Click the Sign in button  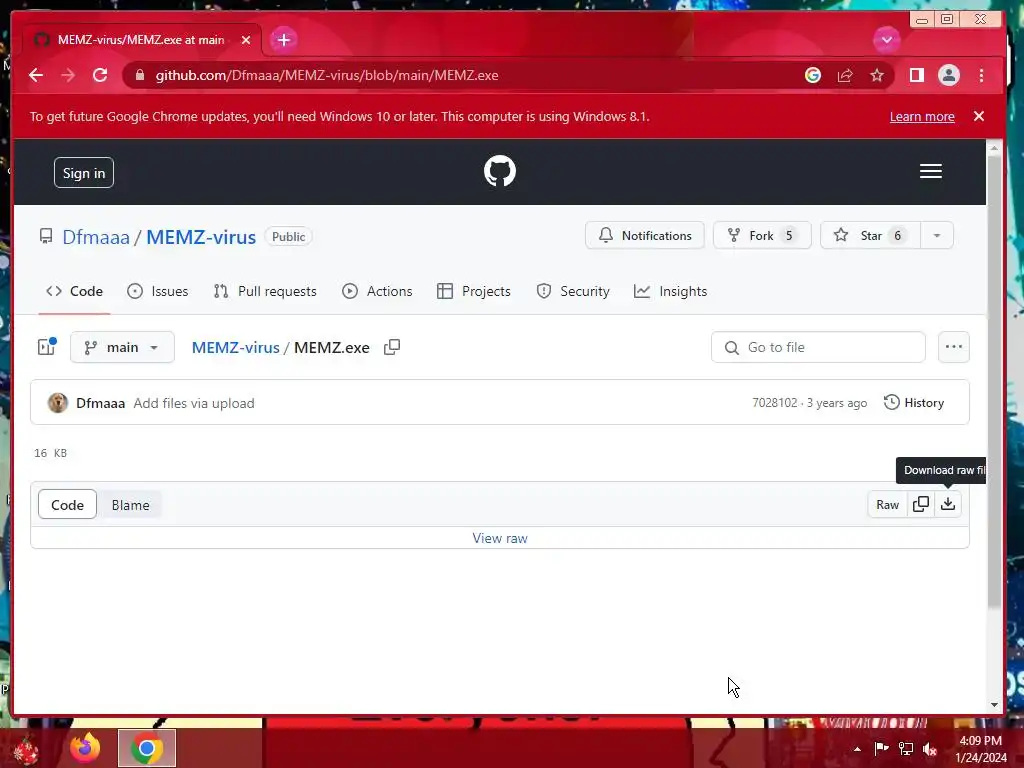point(84,172)
